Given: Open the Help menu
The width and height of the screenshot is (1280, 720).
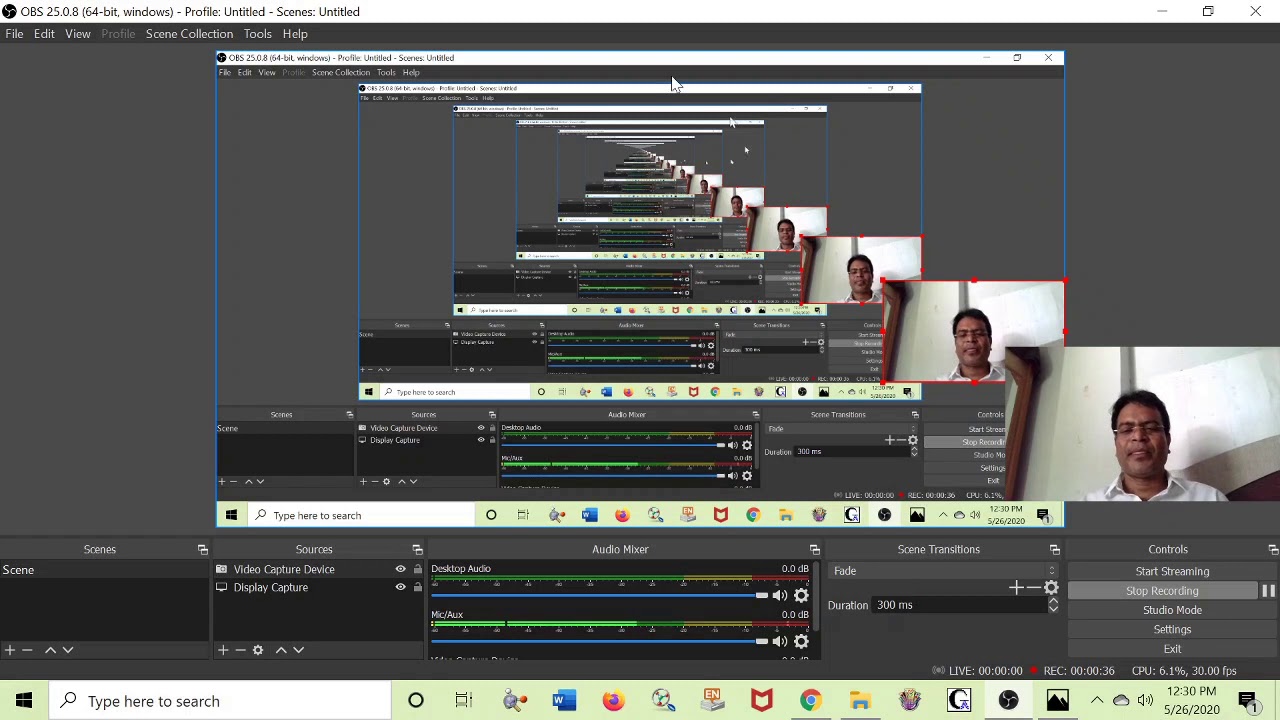Looking at the screenshot, I should 295,34.
